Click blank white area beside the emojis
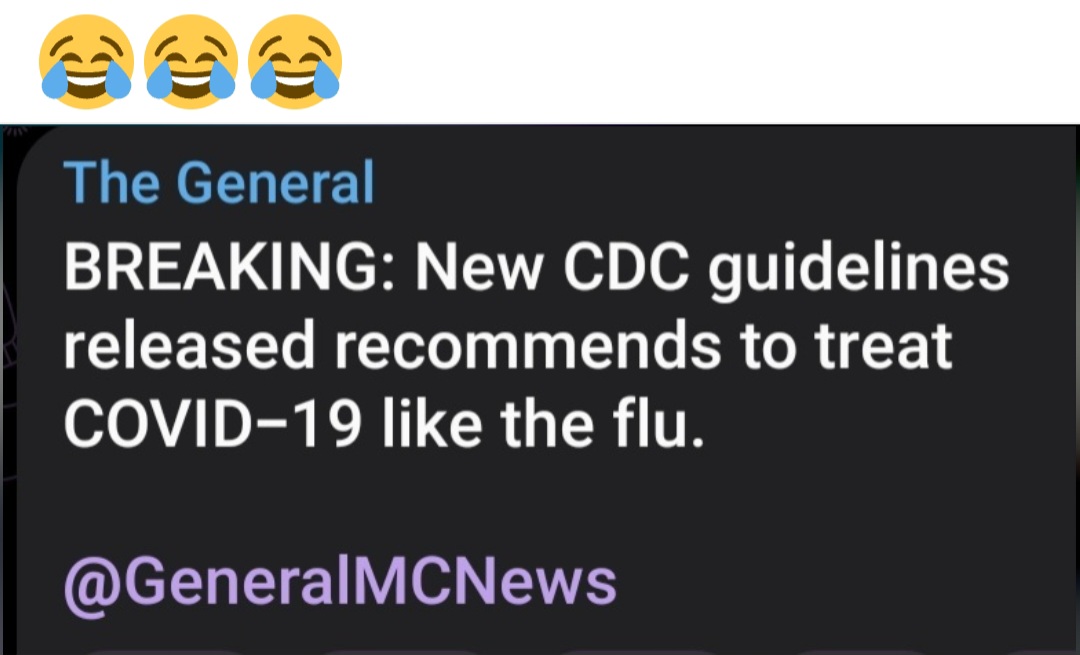Image resolution: width=1080 pixels, height=655 pixels. point(709,62)
